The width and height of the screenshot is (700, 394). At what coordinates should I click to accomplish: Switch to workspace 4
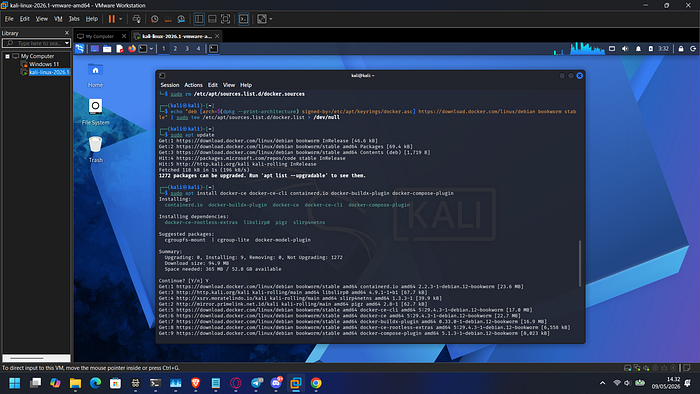click(x=199, y=49)
